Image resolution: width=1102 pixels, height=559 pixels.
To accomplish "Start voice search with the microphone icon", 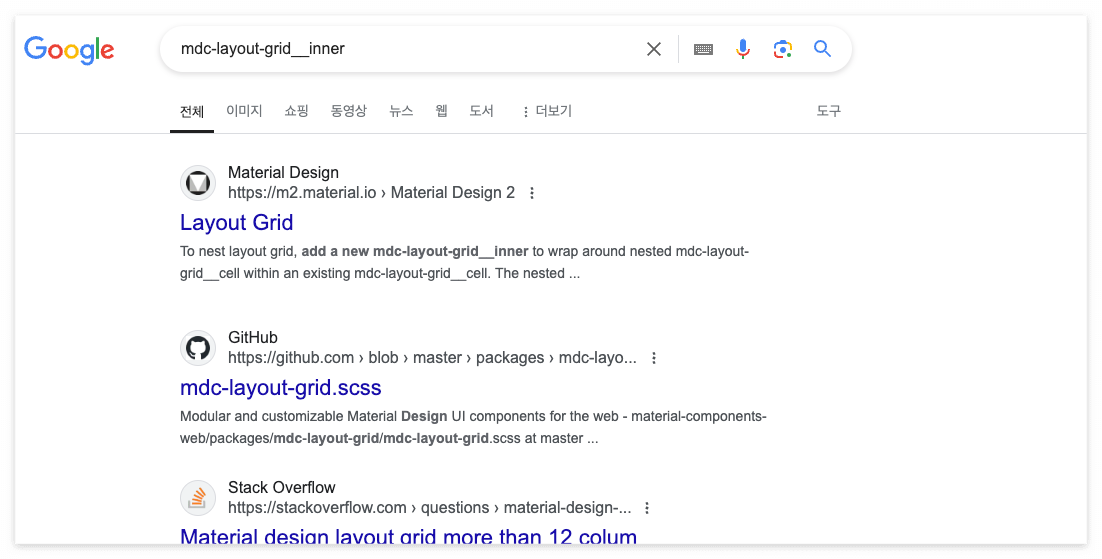I will click(742, 49).
